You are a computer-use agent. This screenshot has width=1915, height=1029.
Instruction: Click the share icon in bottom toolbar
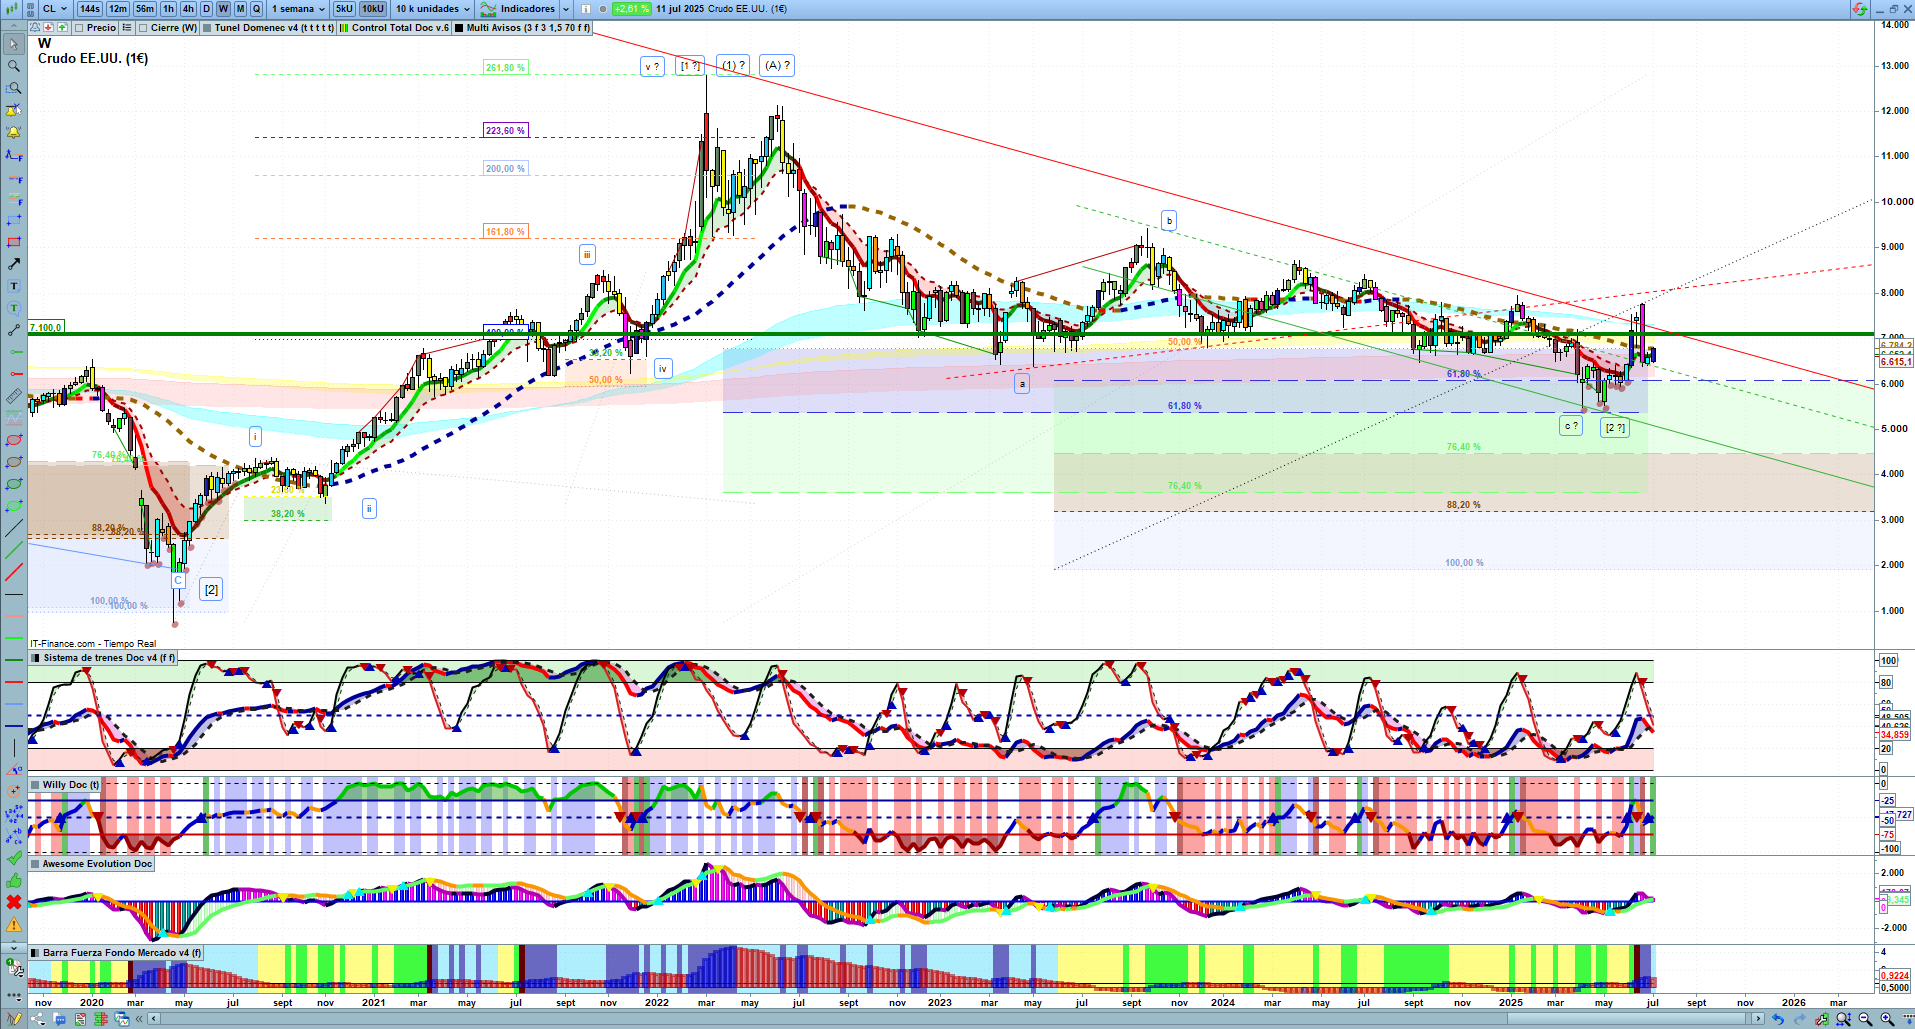38,1019
